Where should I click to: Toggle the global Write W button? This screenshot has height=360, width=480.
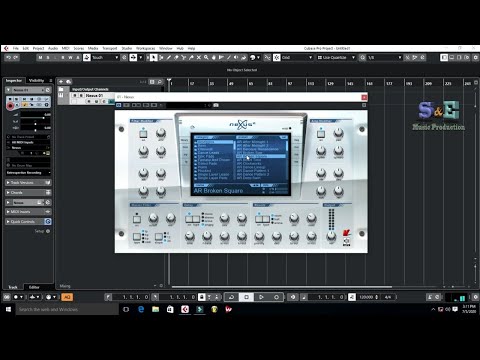click(70, 57)
